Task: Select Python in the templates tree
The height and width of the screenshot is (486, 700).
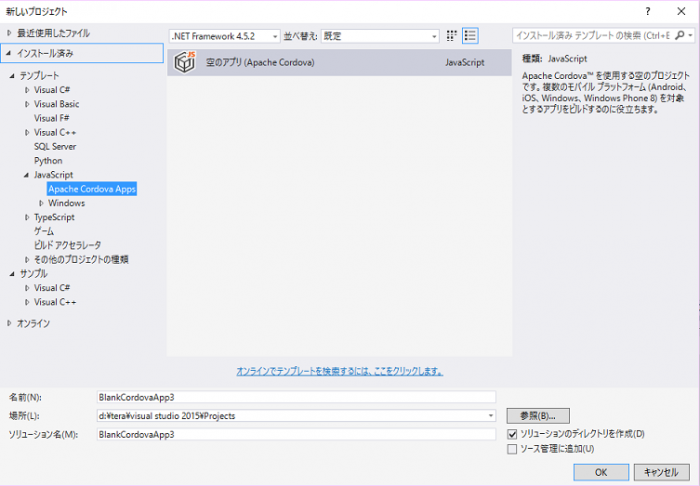Action: 48,160
